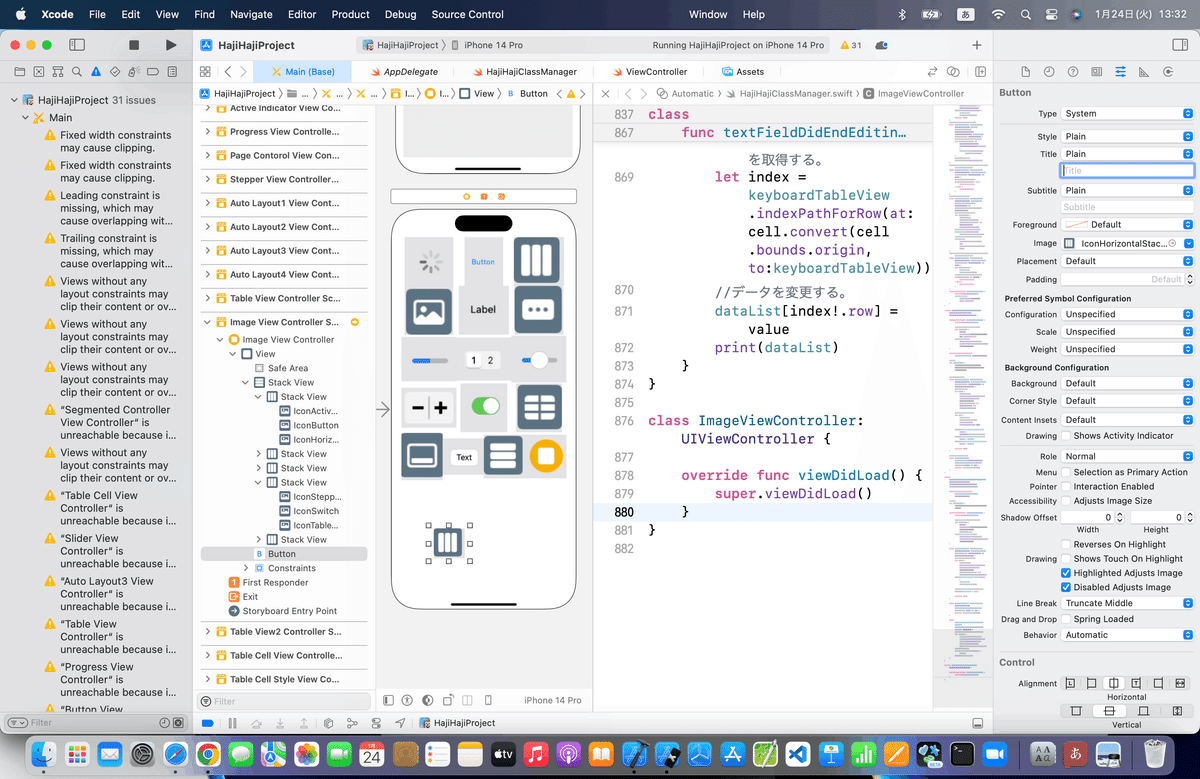Click the Subtitle text input field
This screenshot has height=779, width=1200.
point(1127,207)
